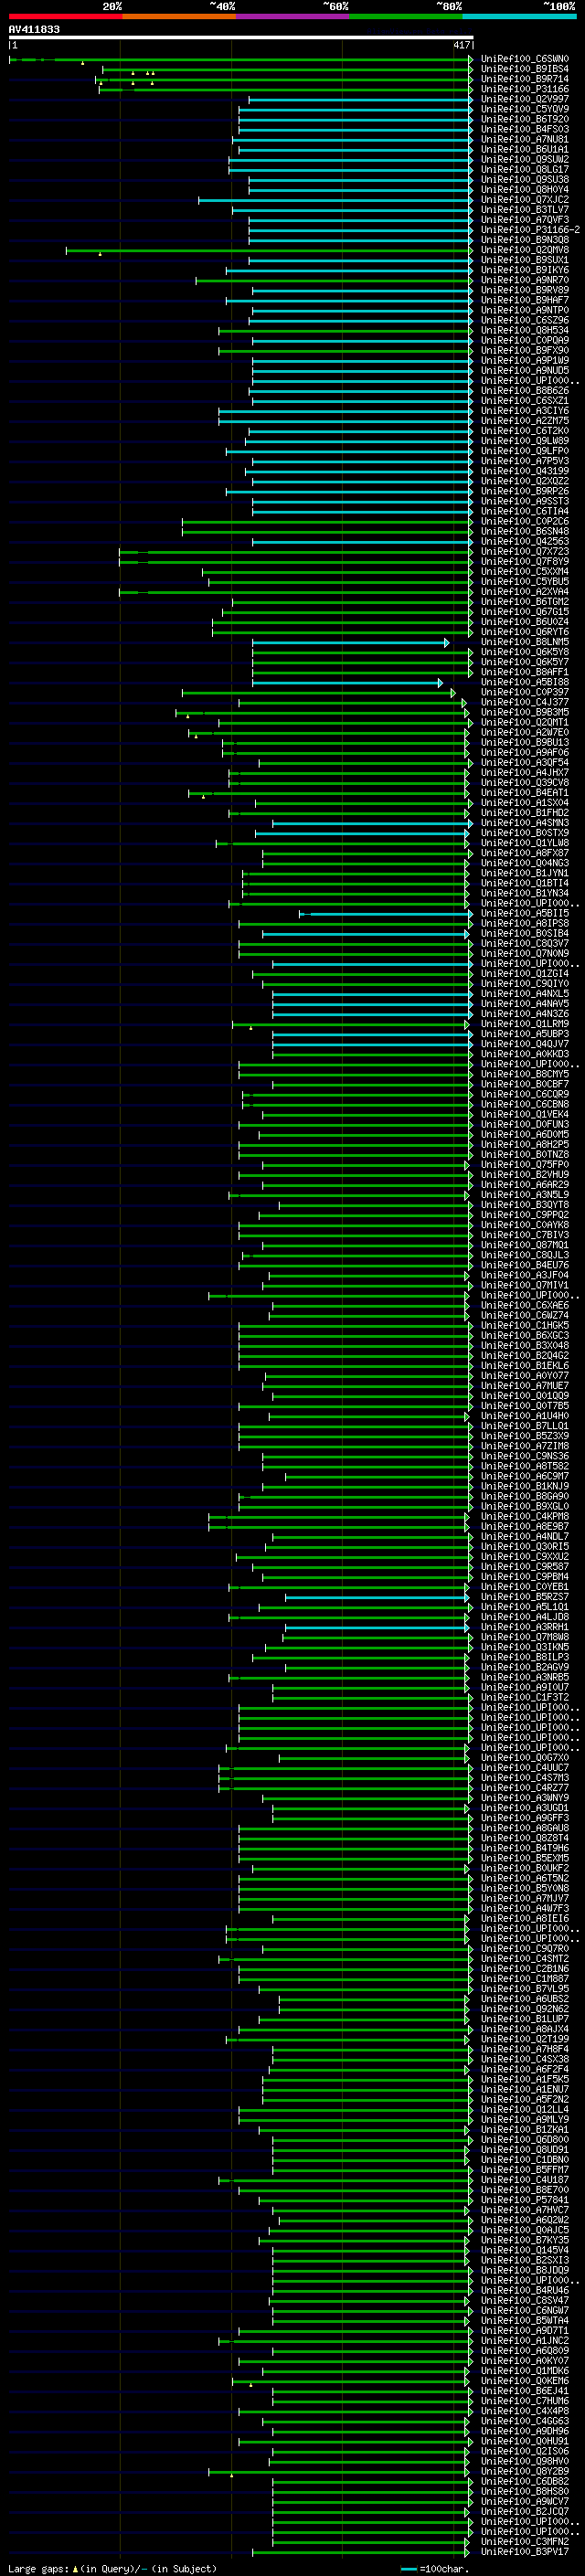Open hit UniRef100_P31166
This screenshot has width=585, height=2576.
click(524, 89)
